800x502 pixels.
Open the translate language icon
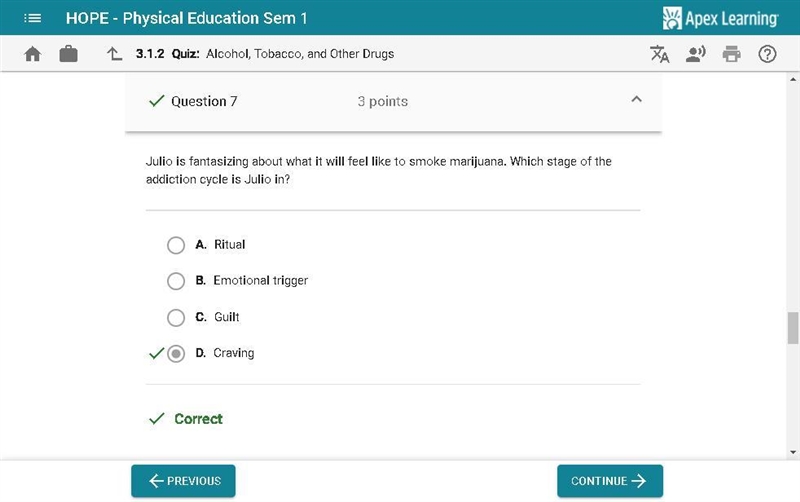(659, 54)
